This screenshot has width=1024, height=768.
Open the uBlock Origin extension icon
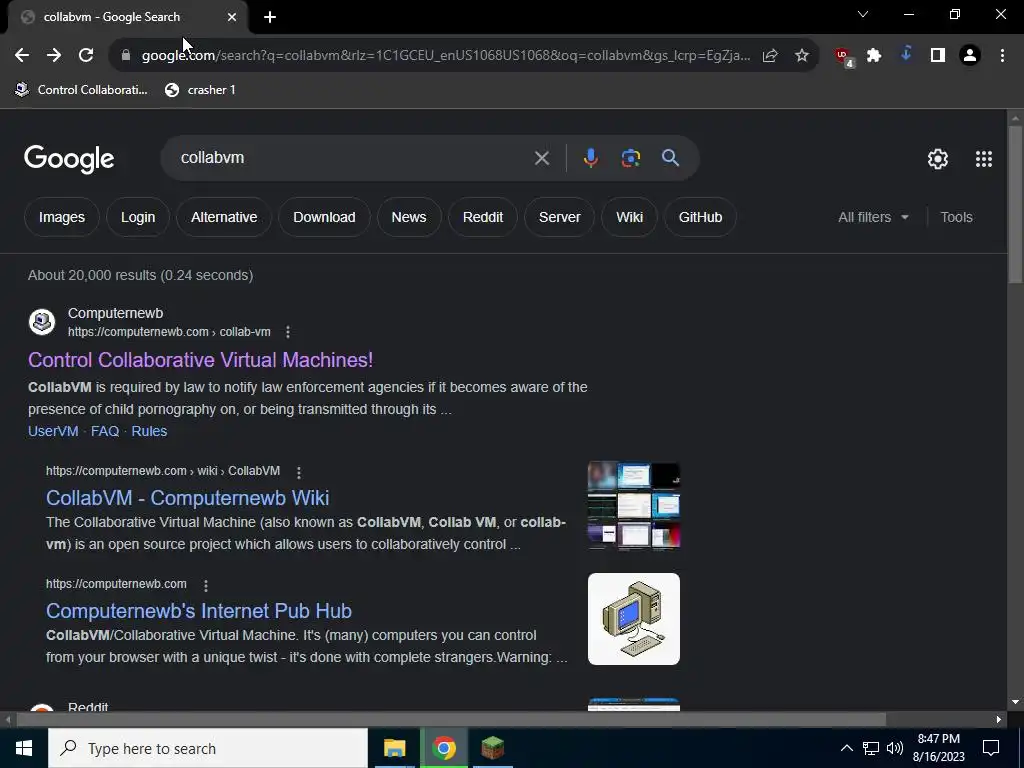tap(844, 57)
